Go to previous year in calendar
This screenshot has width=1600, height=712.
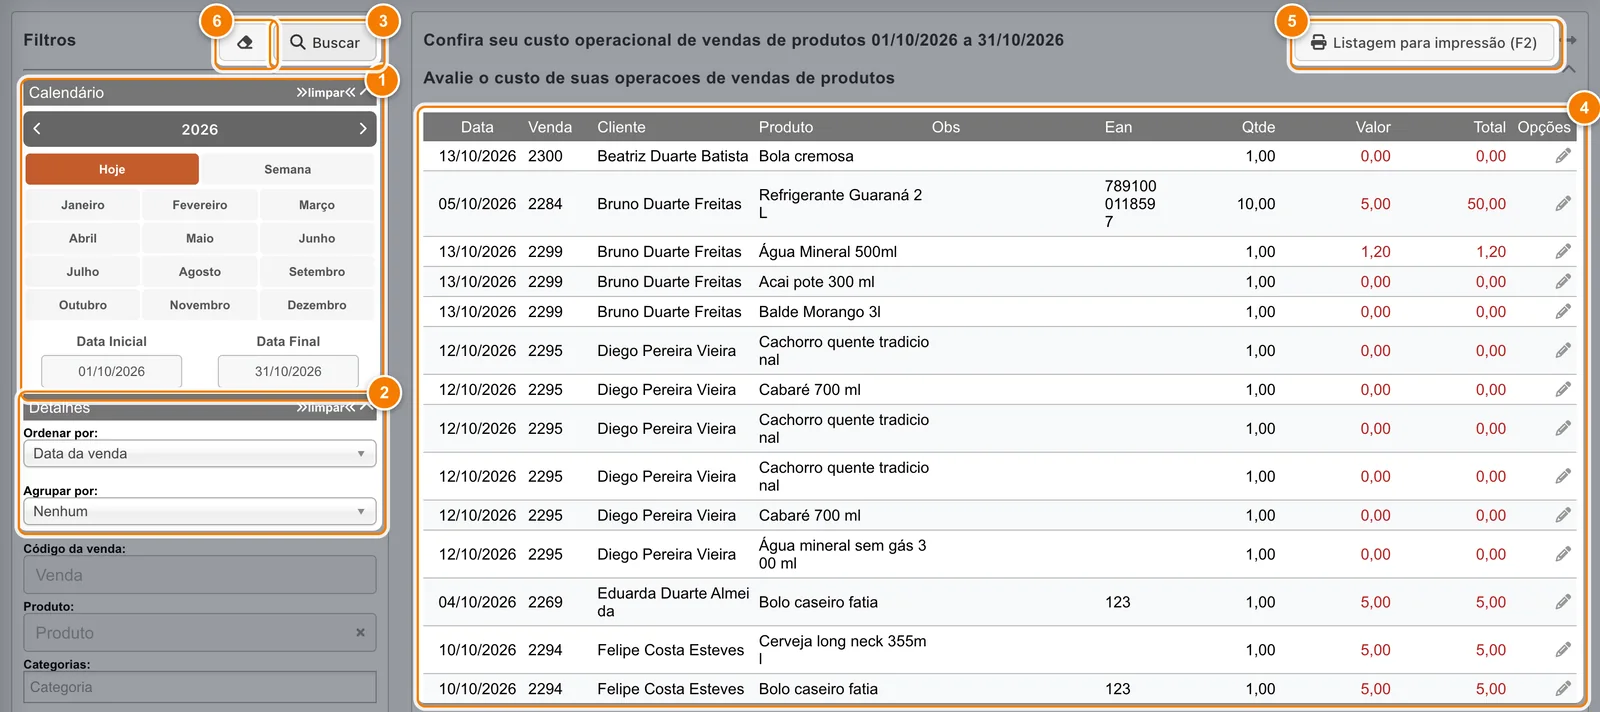tap(37, 129)
